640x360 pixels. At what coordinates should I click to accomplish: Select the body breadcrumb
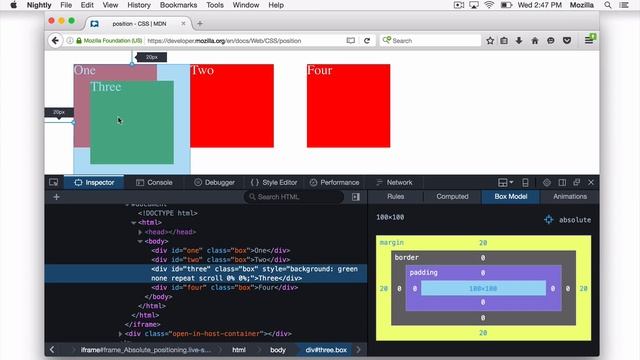click(x=278, y=350)
